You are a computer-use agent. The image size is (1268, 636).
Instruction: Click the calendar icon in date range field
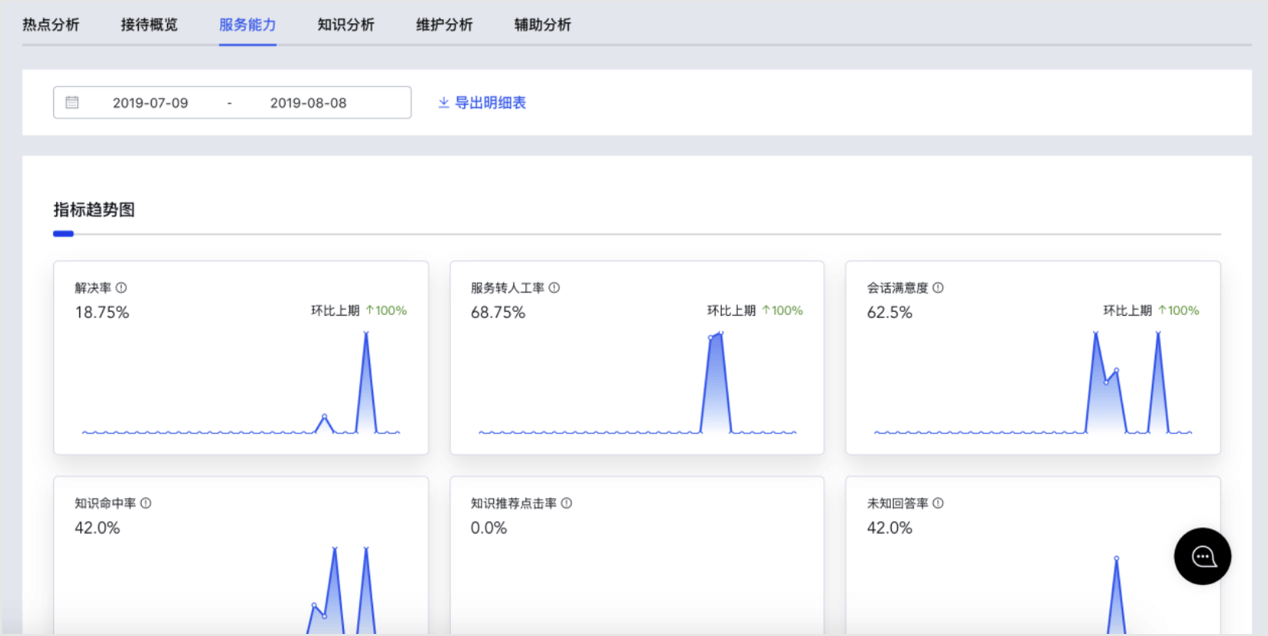pos(72,102)
